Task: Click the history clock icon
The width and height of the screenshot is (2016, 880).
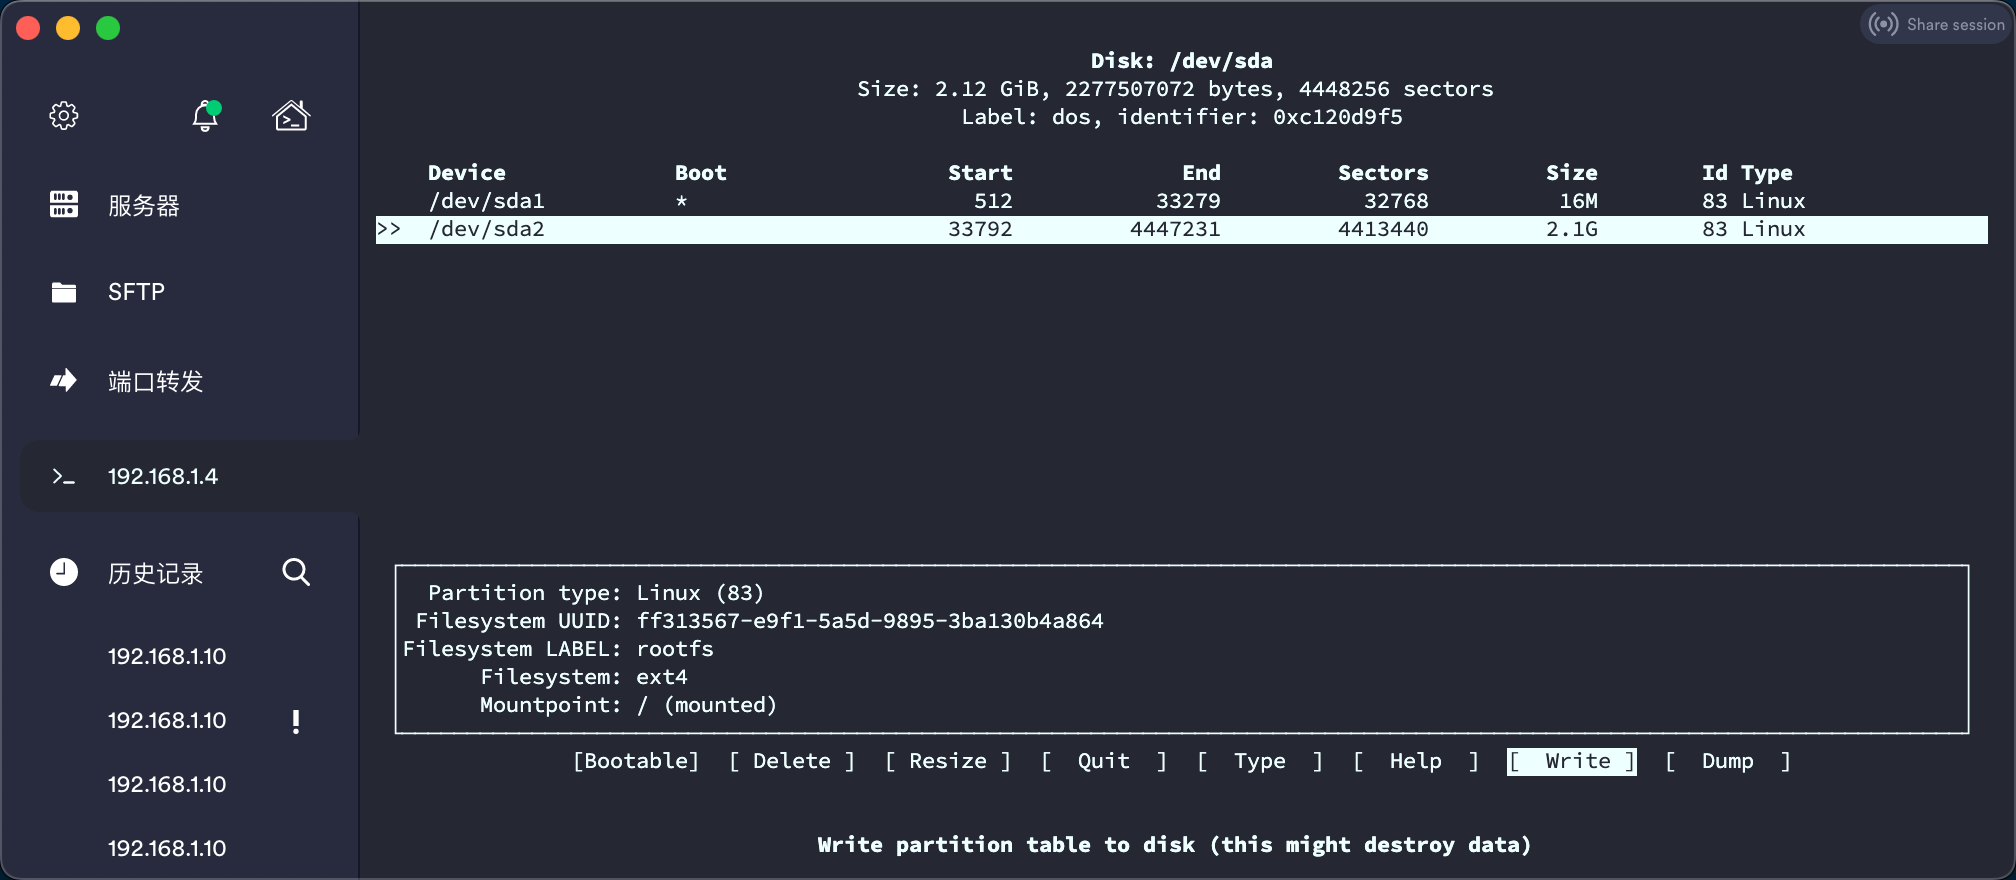Action: [64, 572]
